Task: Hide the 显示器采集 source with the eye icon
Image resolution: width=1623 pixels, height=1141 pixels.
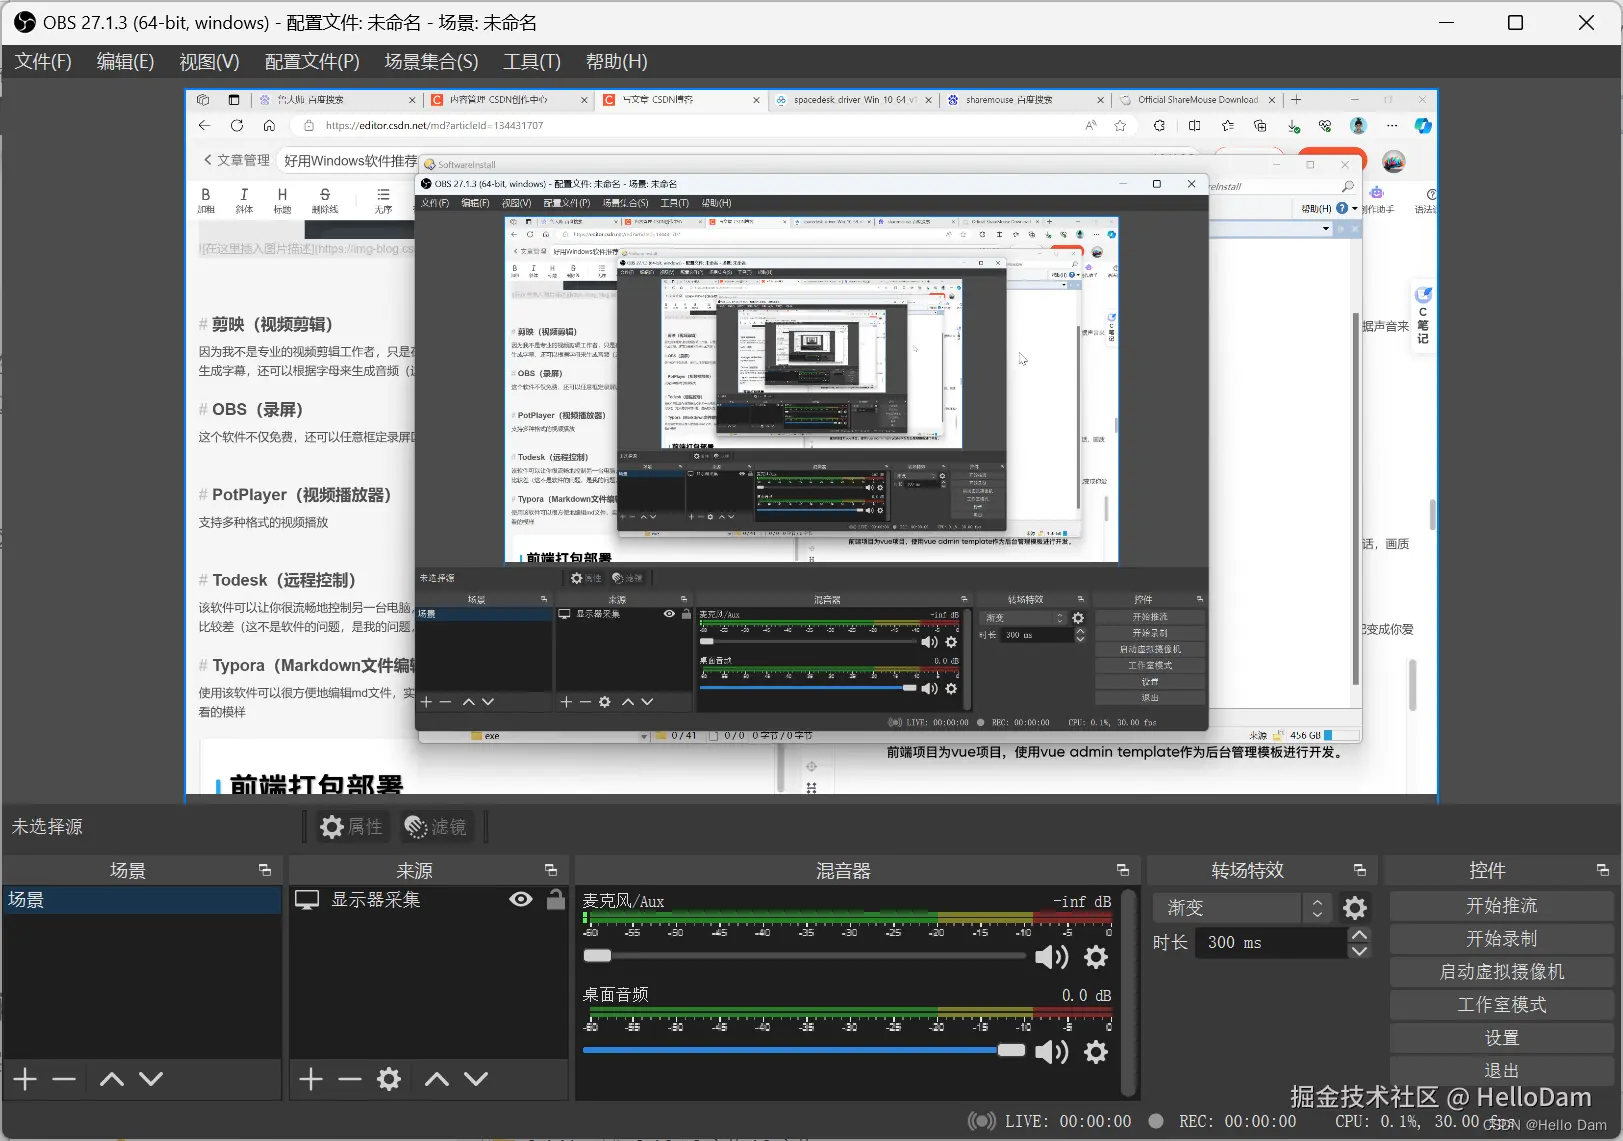Action: pyautogui.click(x=521, y=899)
